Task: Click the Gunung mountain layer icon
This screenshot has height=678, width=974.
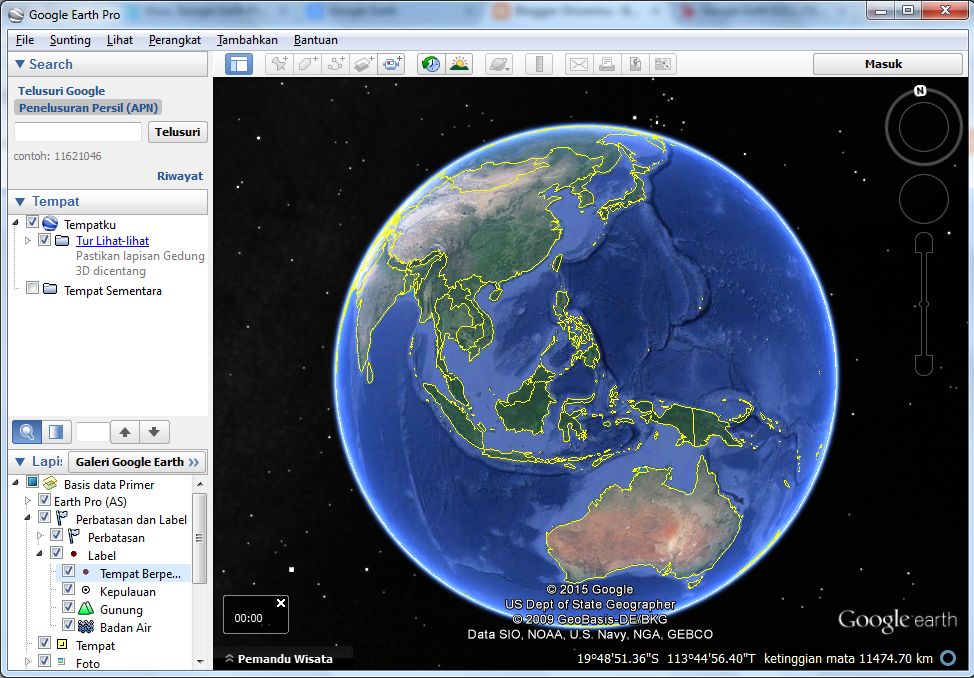Action: (86, 609)
